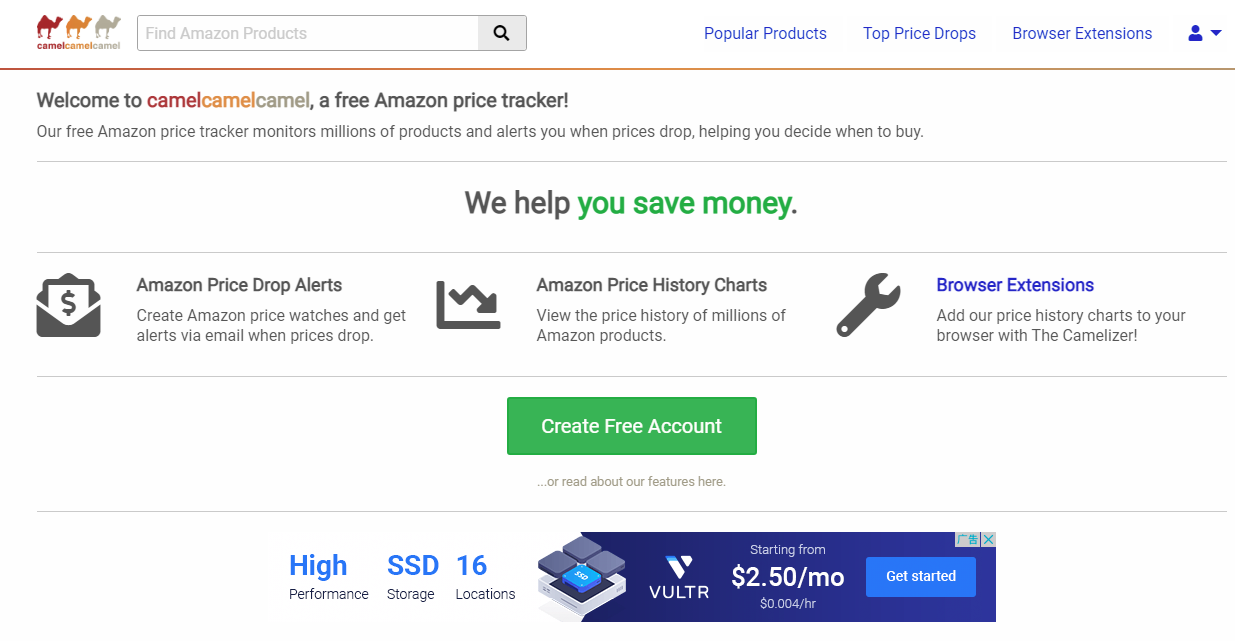The height and width of the screenshot is (641, 1235).
Task: Expand the user account dropdown menu
Action: click(1204, 33)
